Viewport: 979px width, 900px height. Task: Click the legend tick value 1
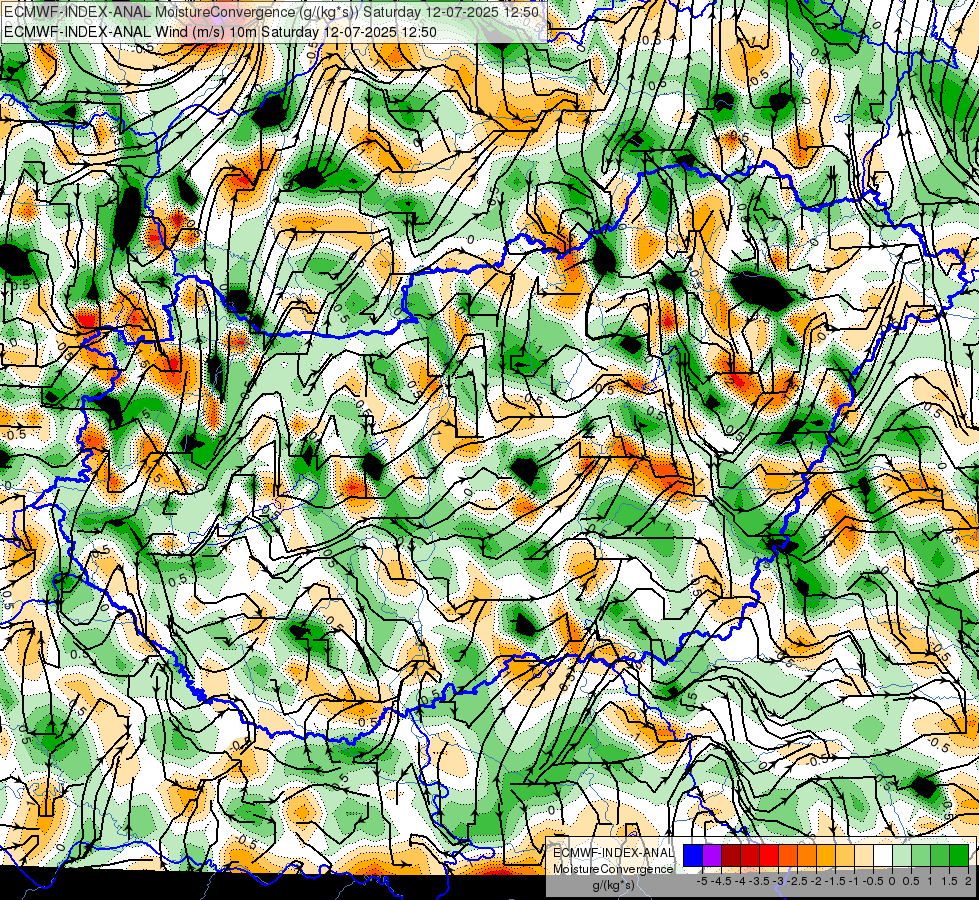(x=930, y=881)
